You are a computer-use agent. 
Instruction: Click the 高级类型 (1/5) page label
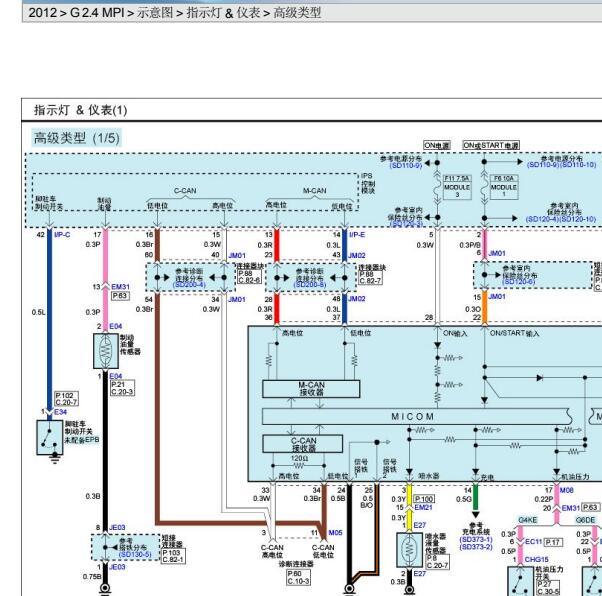(x=76, y=138)
